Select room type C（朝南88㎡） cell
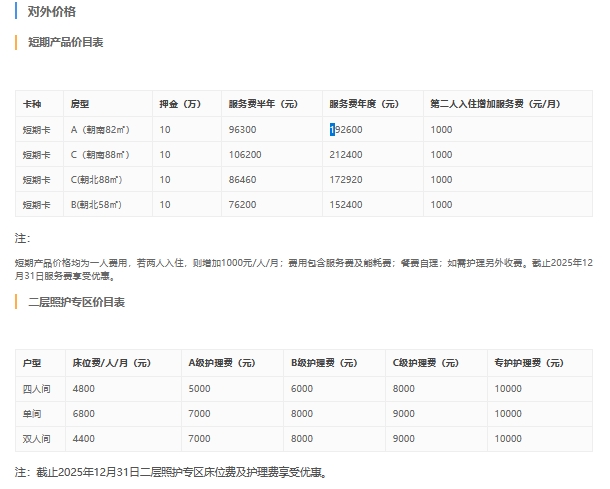 100,154
